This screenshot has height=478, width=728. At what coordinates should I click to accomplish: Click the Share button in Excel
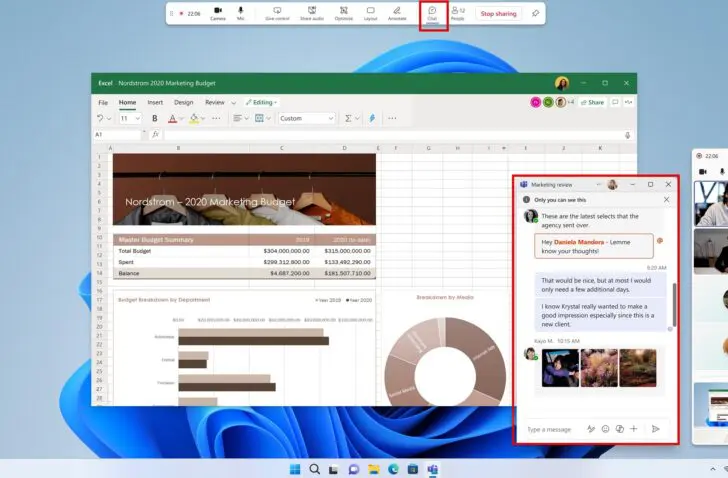pos(592,102)
